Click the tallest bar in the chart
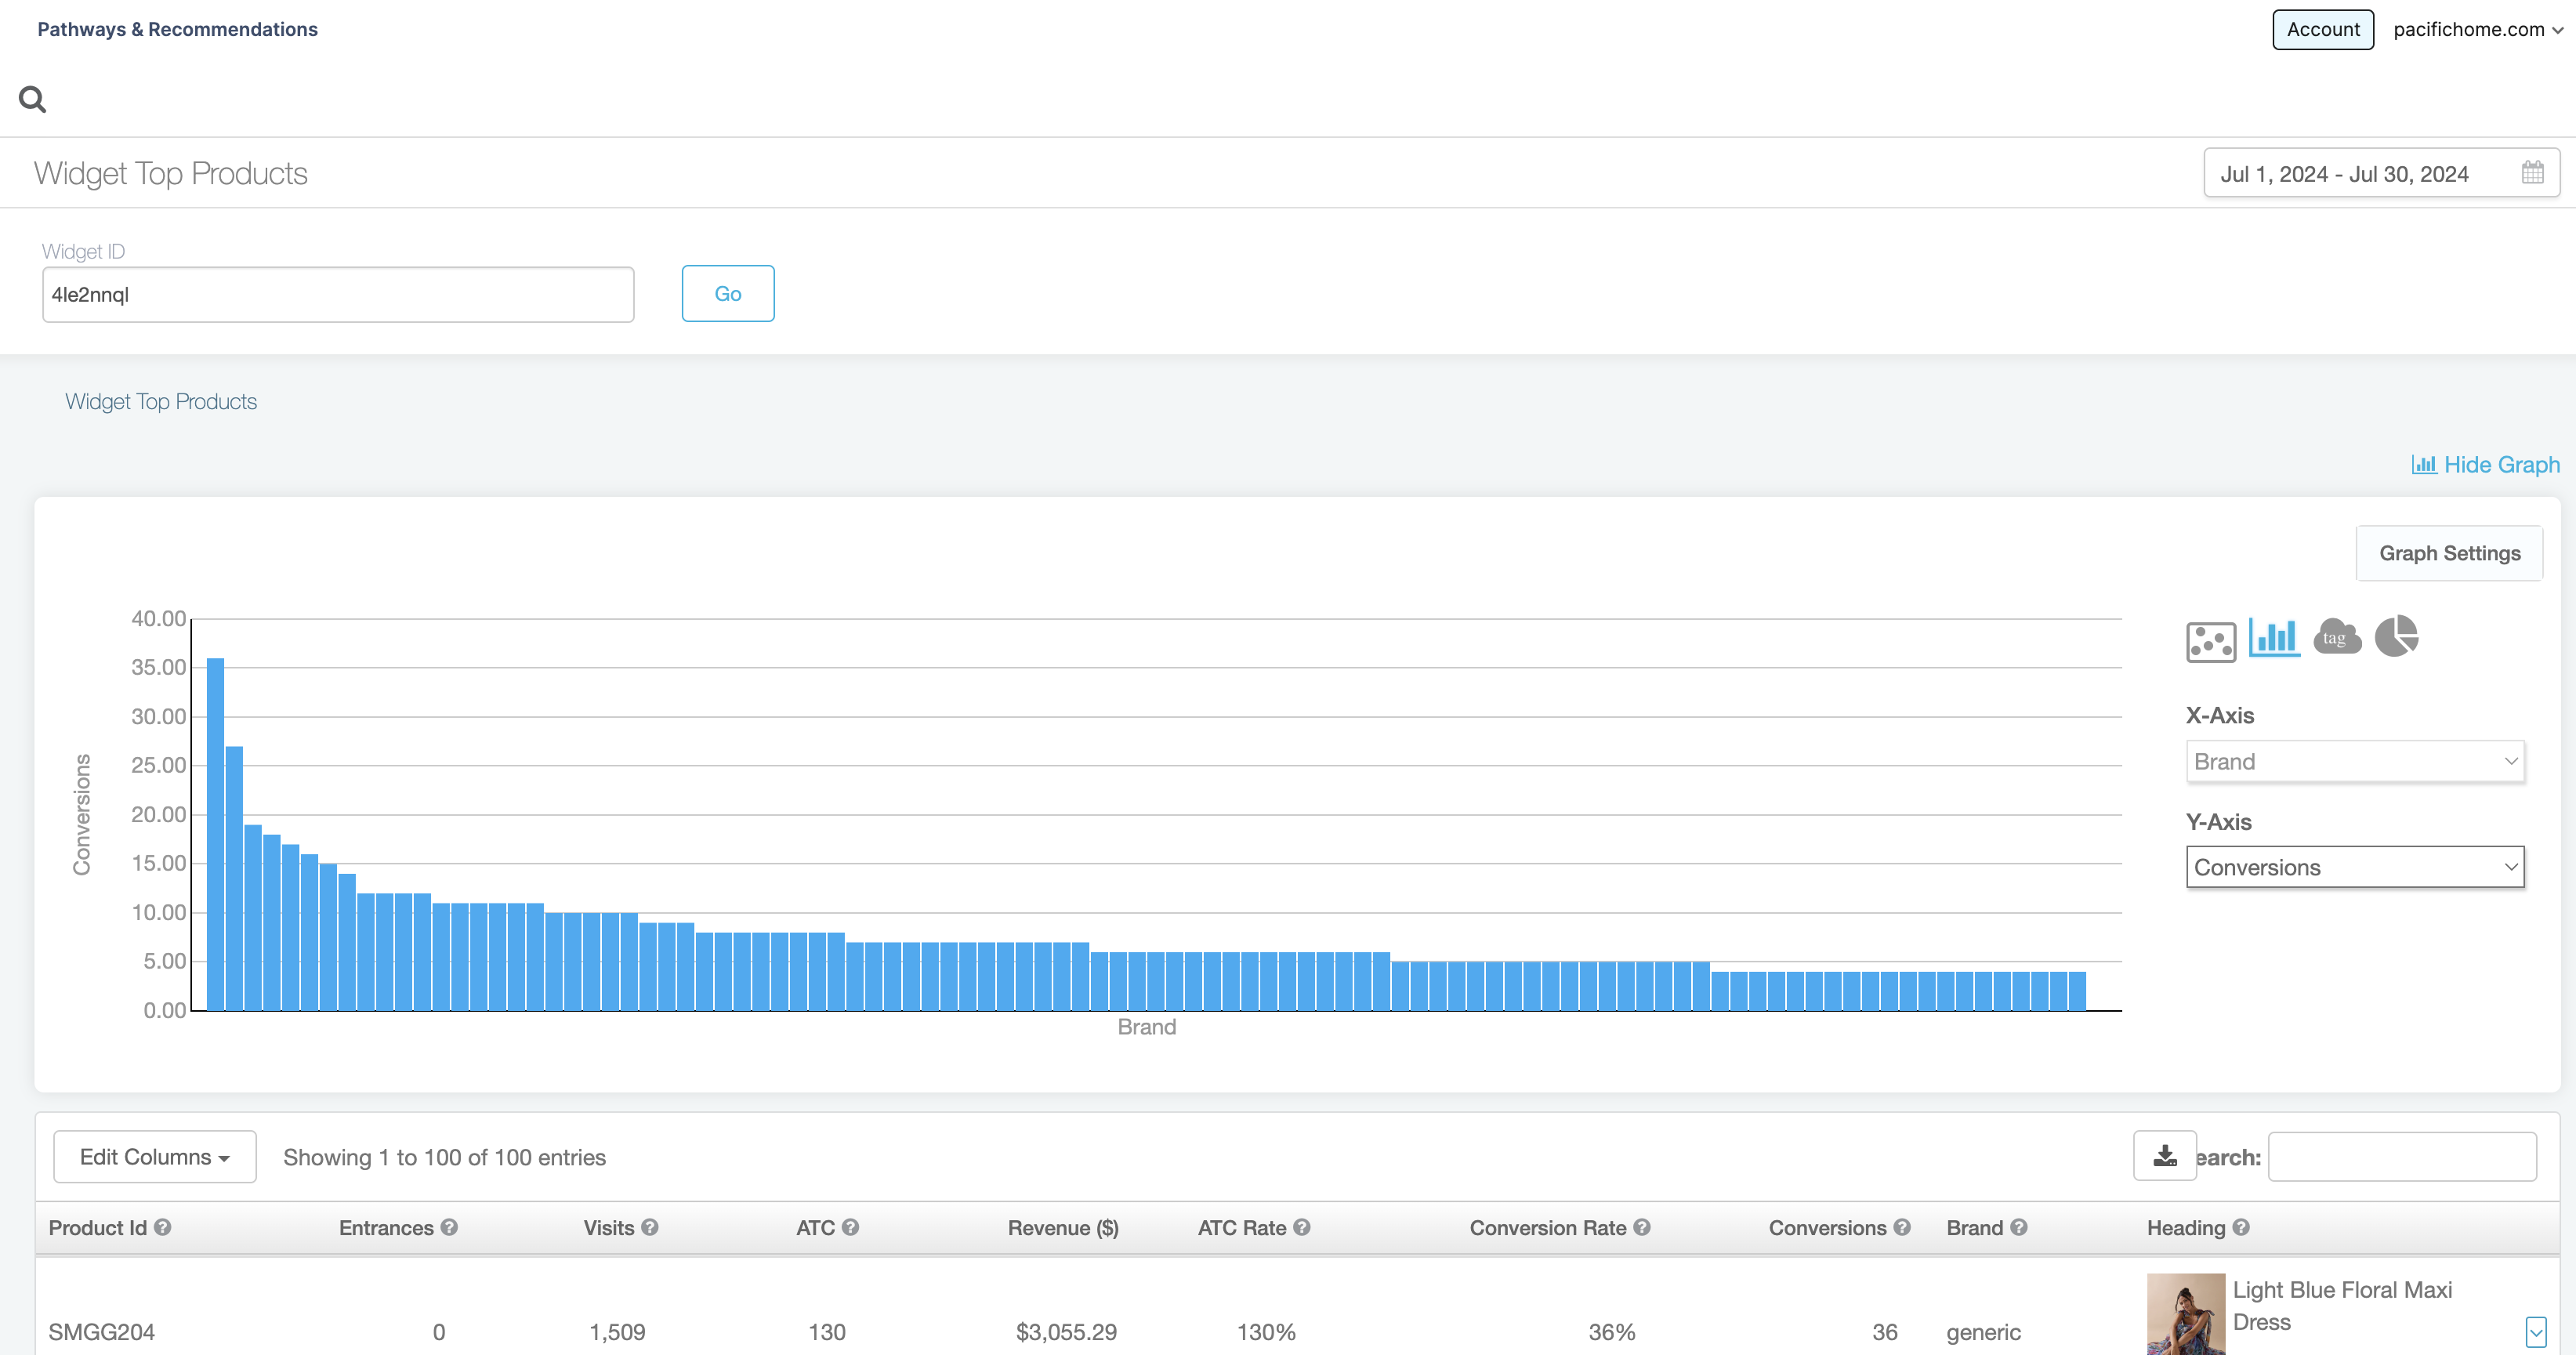This screenshot has width=2576, height=1355. pyautogui.click(x=215, y=834)
